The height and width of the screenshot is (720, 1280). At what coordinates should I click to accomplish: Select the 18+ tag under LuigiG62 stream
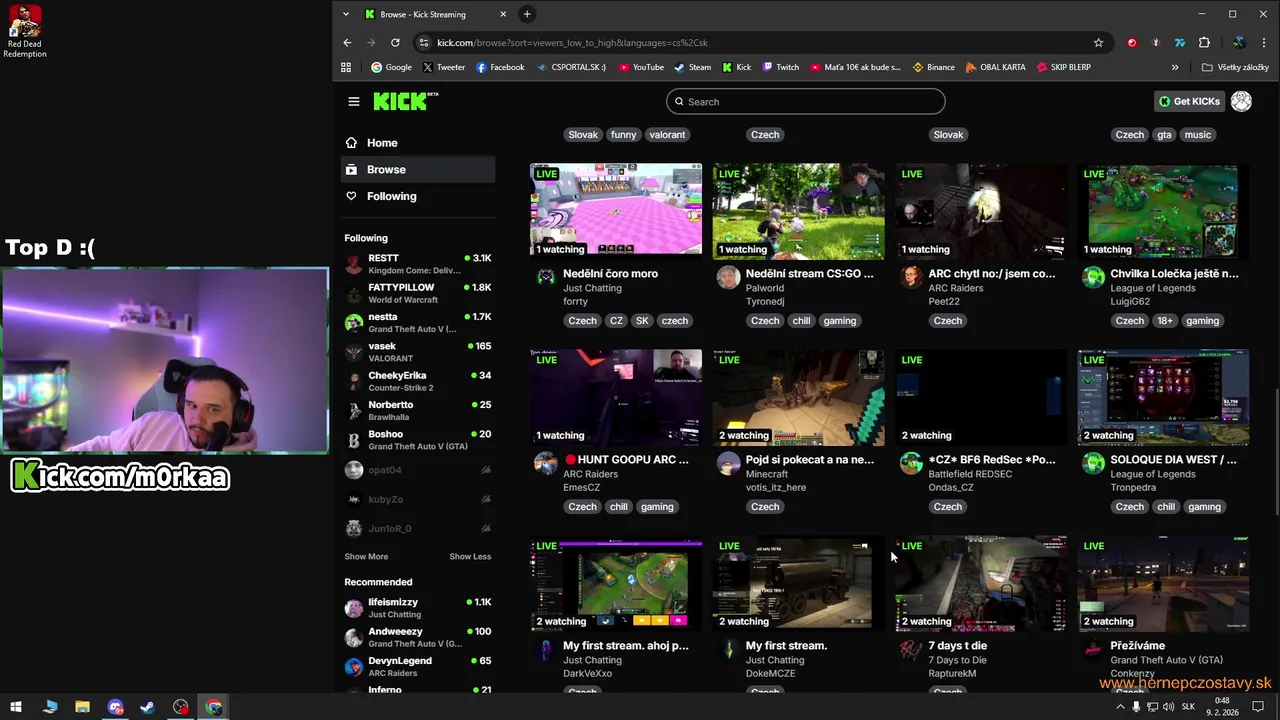pos(1164,321)
